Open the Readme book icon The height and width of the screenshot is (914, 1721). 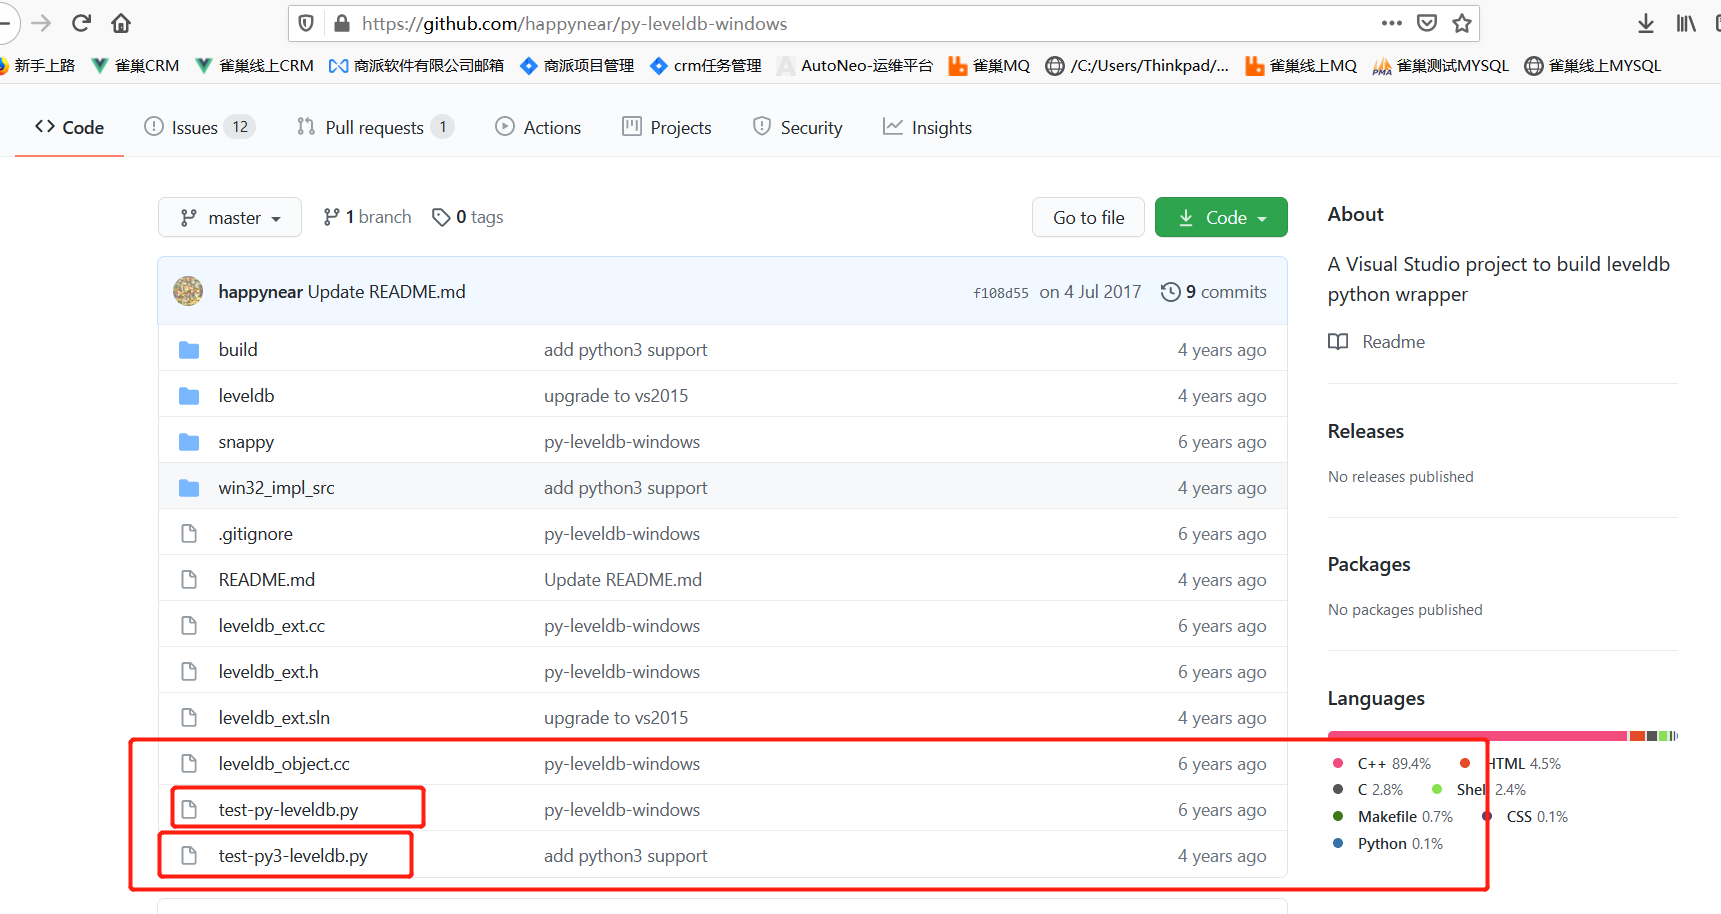[1338, 341]
